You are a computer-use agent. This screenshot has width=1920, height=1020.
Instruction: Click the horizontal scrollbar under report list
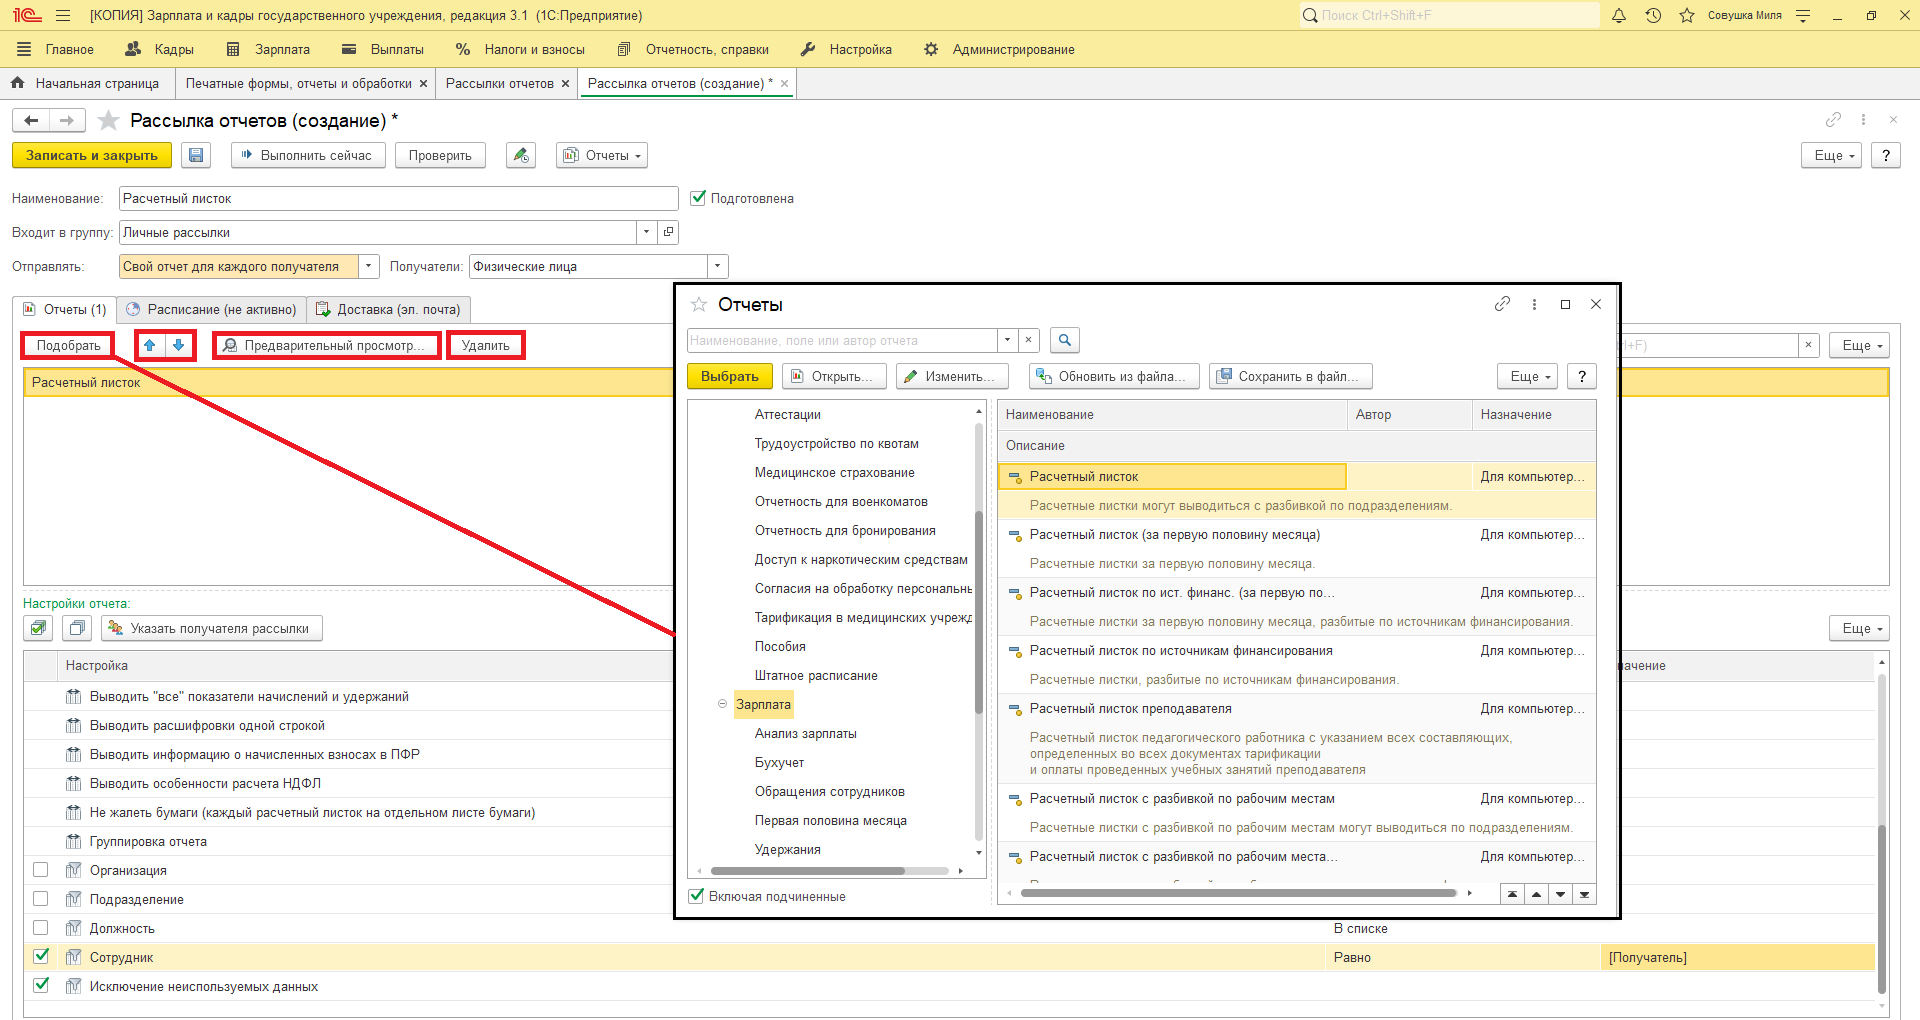click(x=1239, y=893)
